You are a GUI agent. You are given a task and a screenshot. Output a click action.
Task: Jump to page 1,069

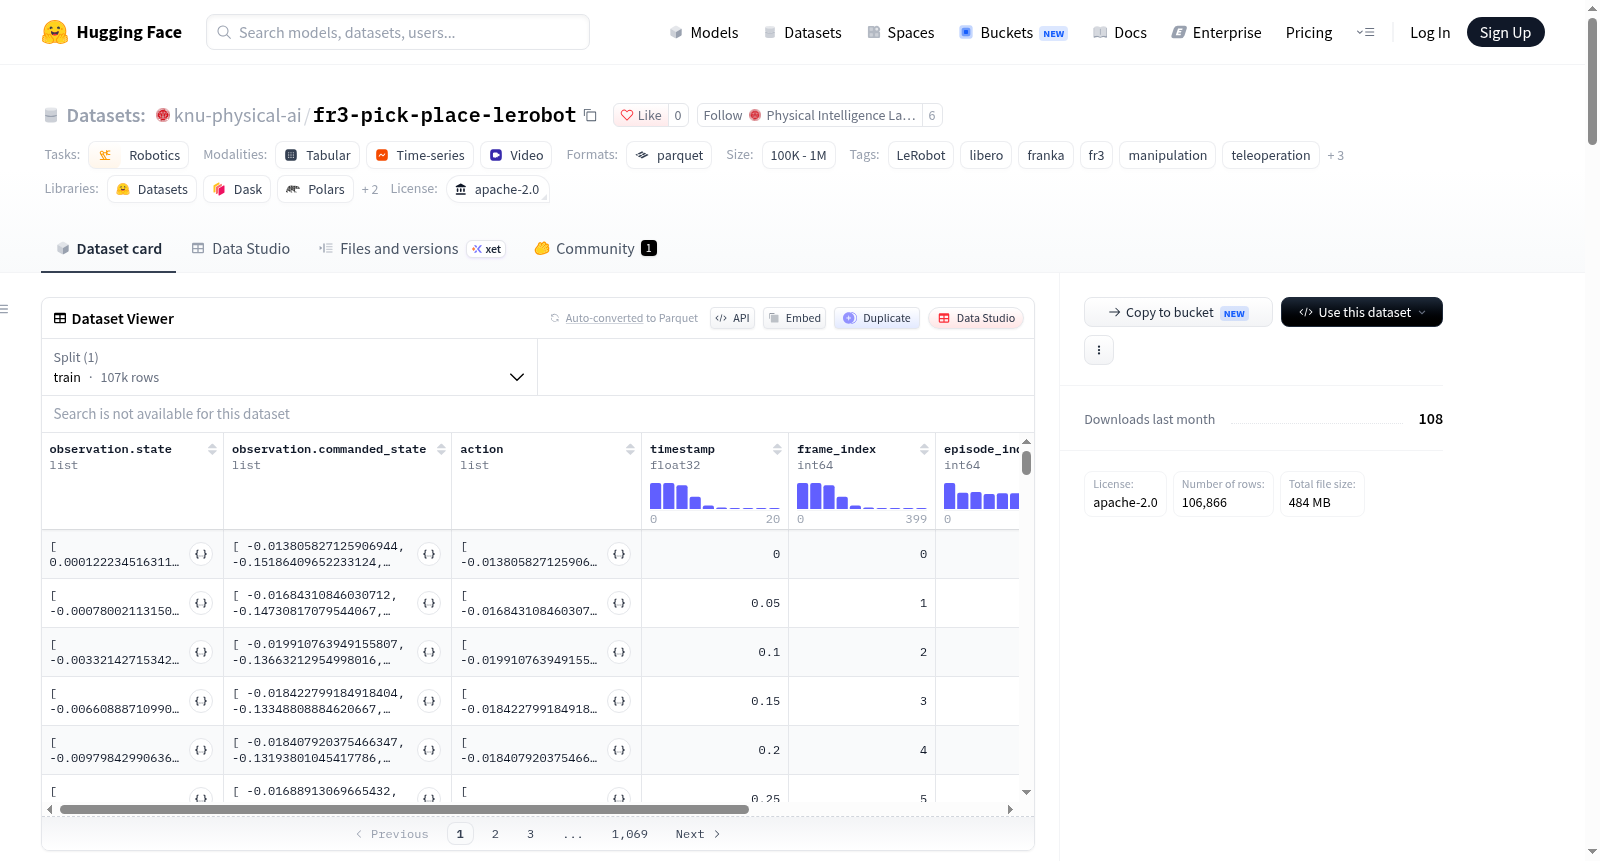pyautogui.click(x=630, y=834)
